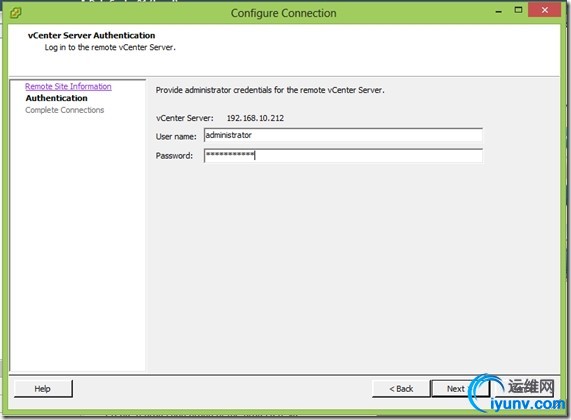Click the vCenter Server IP 192.168.10.212
This screenshot has height=420, width=571.
(255, 118)
